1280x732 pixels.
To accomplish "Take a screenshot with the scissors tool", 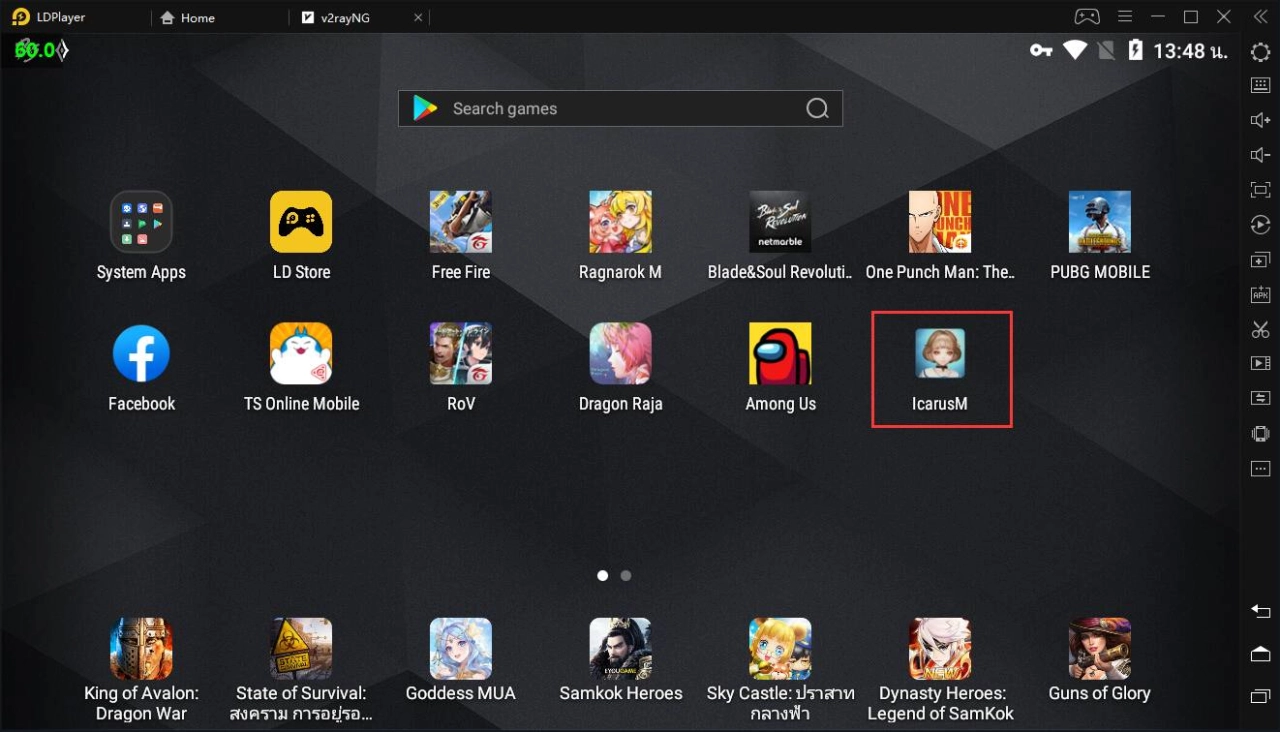I will coord(1260,329).
